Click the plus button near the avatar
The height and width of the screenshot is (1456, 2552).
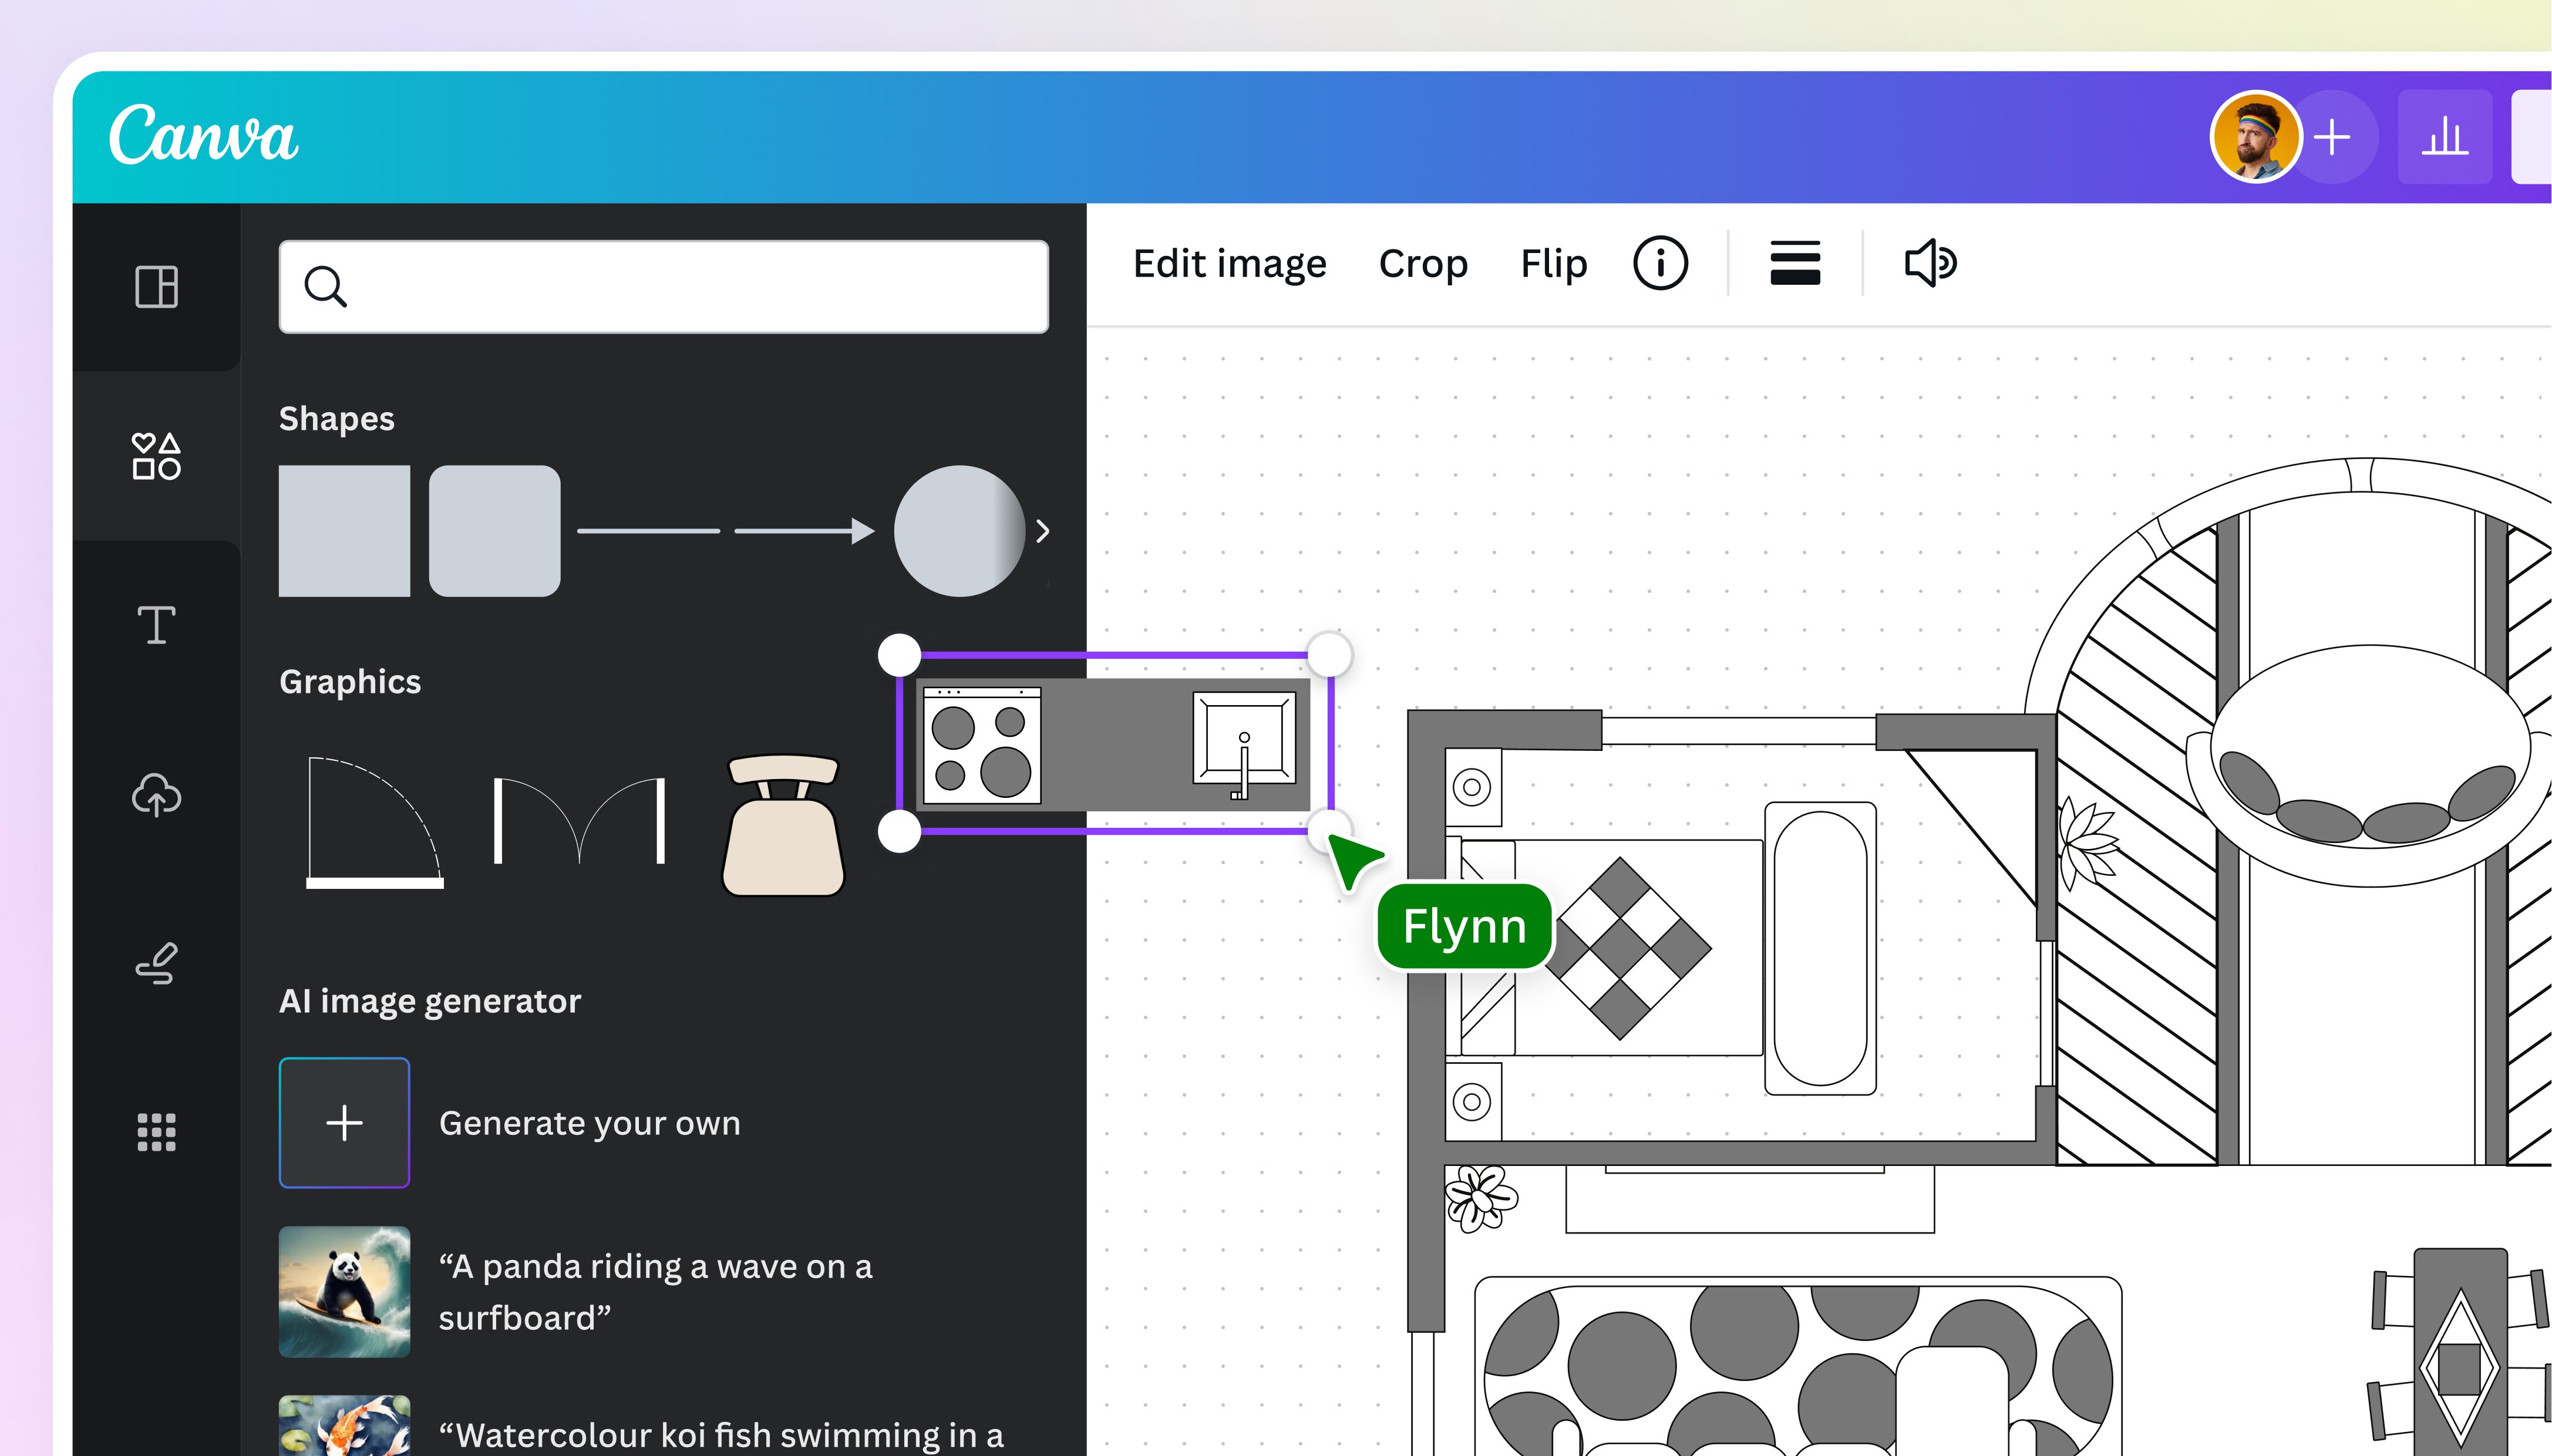pyautogui.click(x=2333, y=137)
